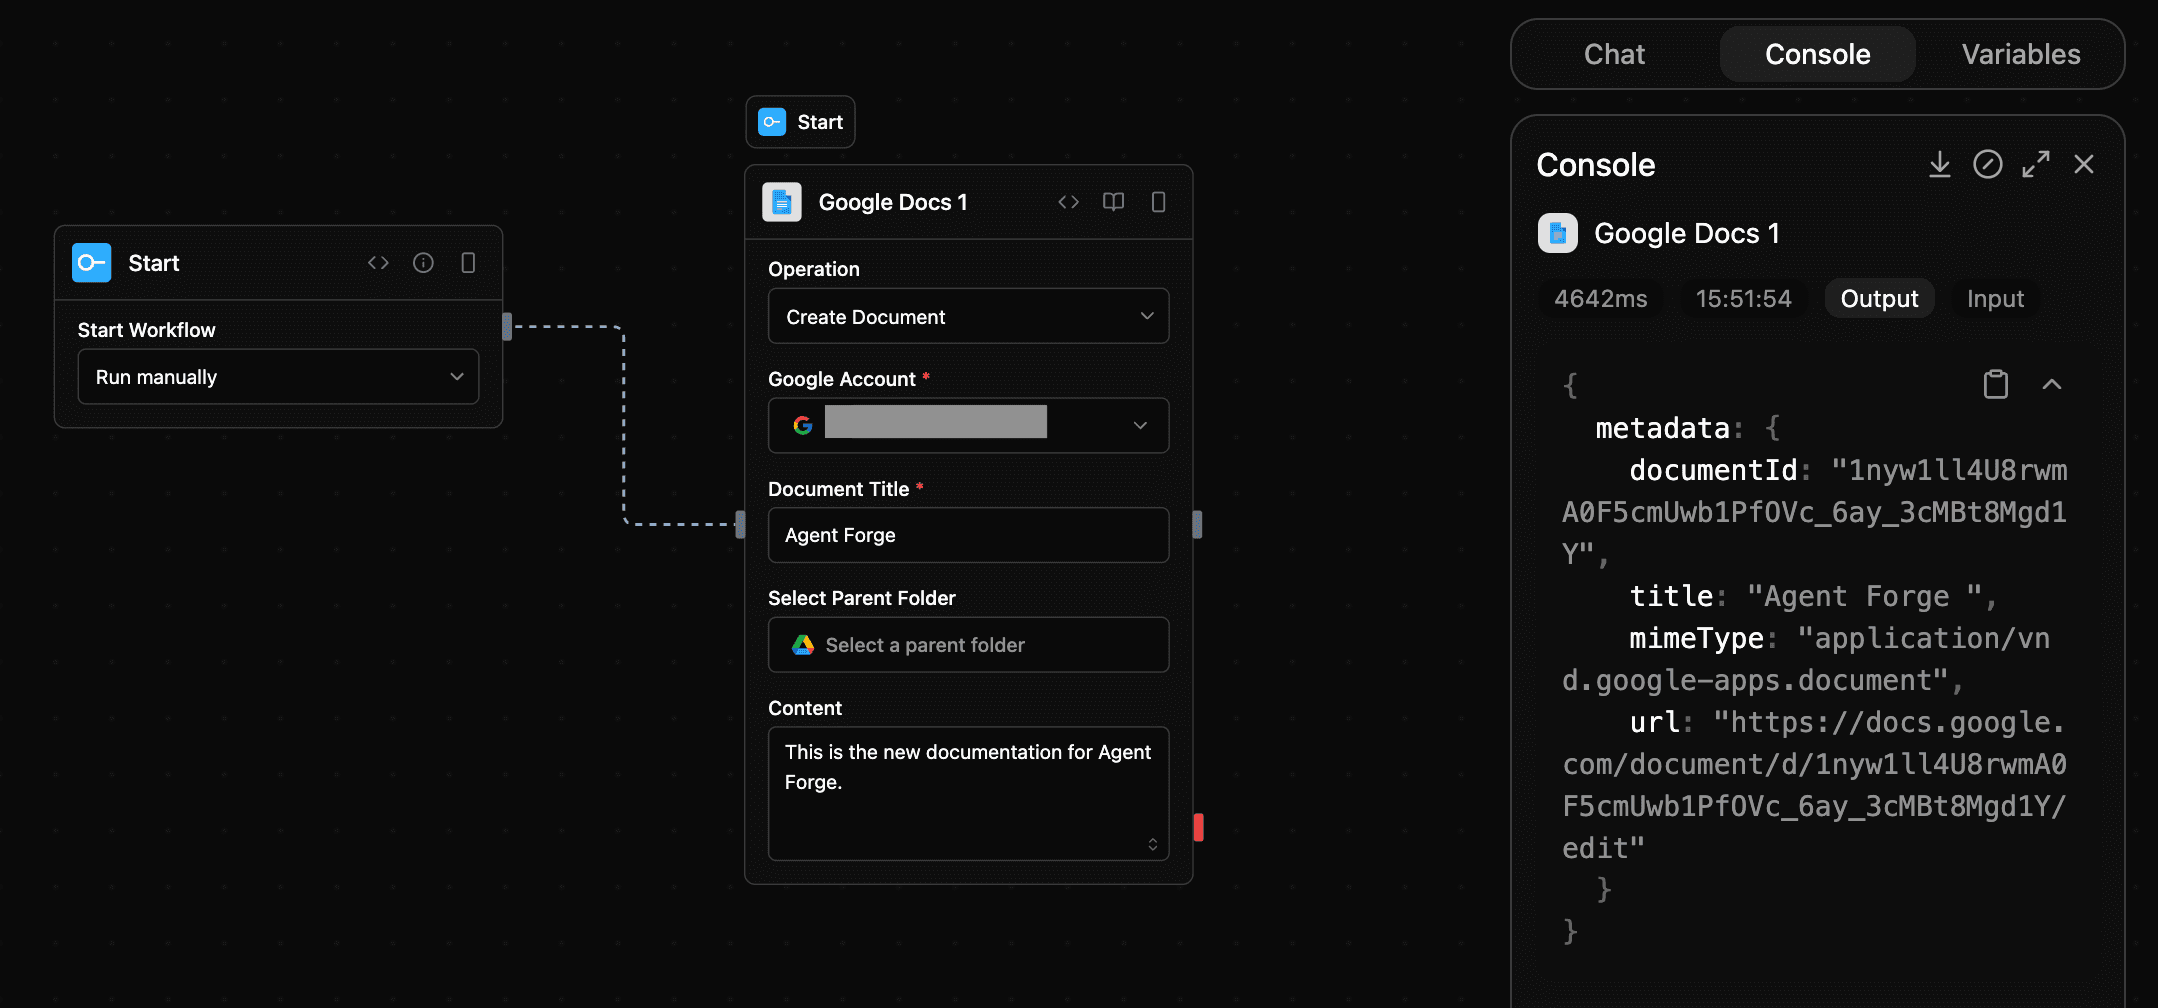Clear the console using the clear icon
Viewport: 2158px width, 1008px height.
(1988, 164)
